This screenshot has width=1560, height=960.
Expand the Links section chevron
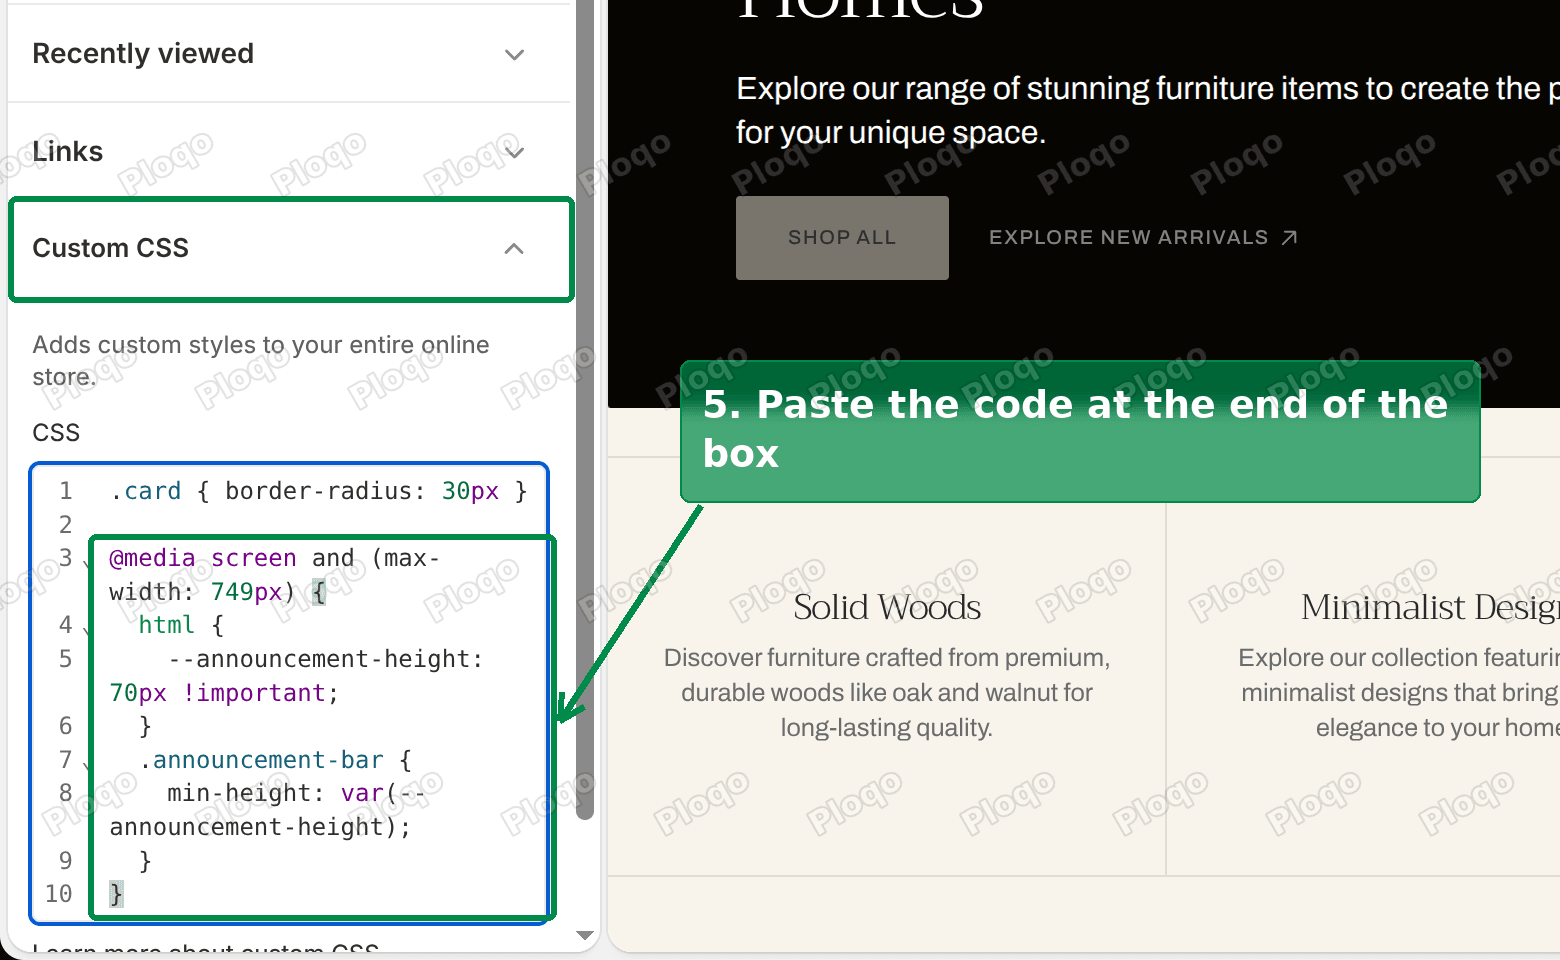[x=514, y=152]
